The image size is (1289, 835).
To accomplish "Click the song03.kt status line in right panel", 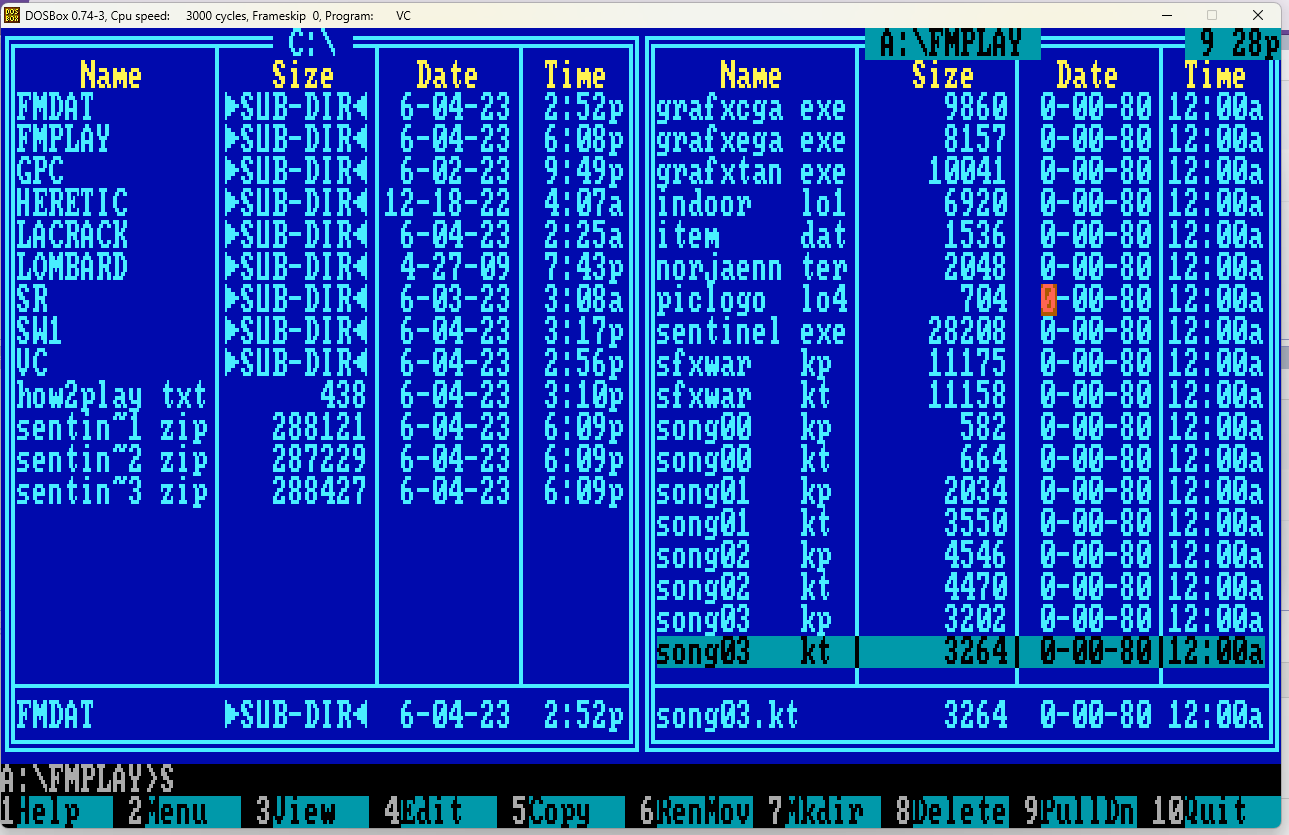I will [x=960, y=715].
